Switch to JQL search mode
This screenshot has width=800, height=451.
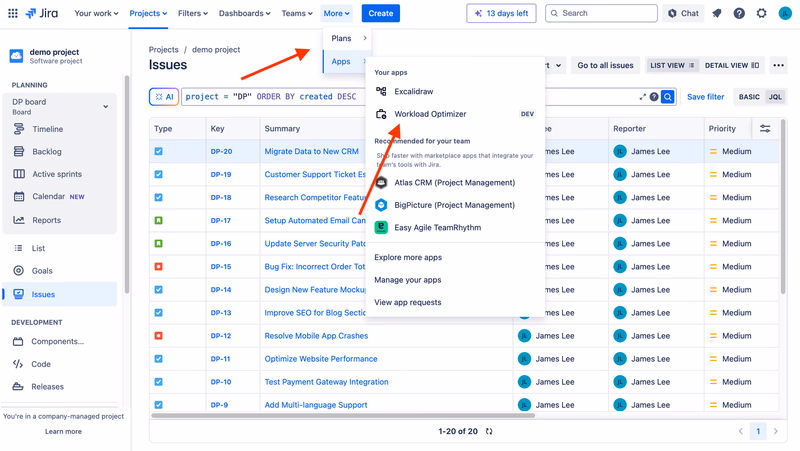(x=775, y=97)
